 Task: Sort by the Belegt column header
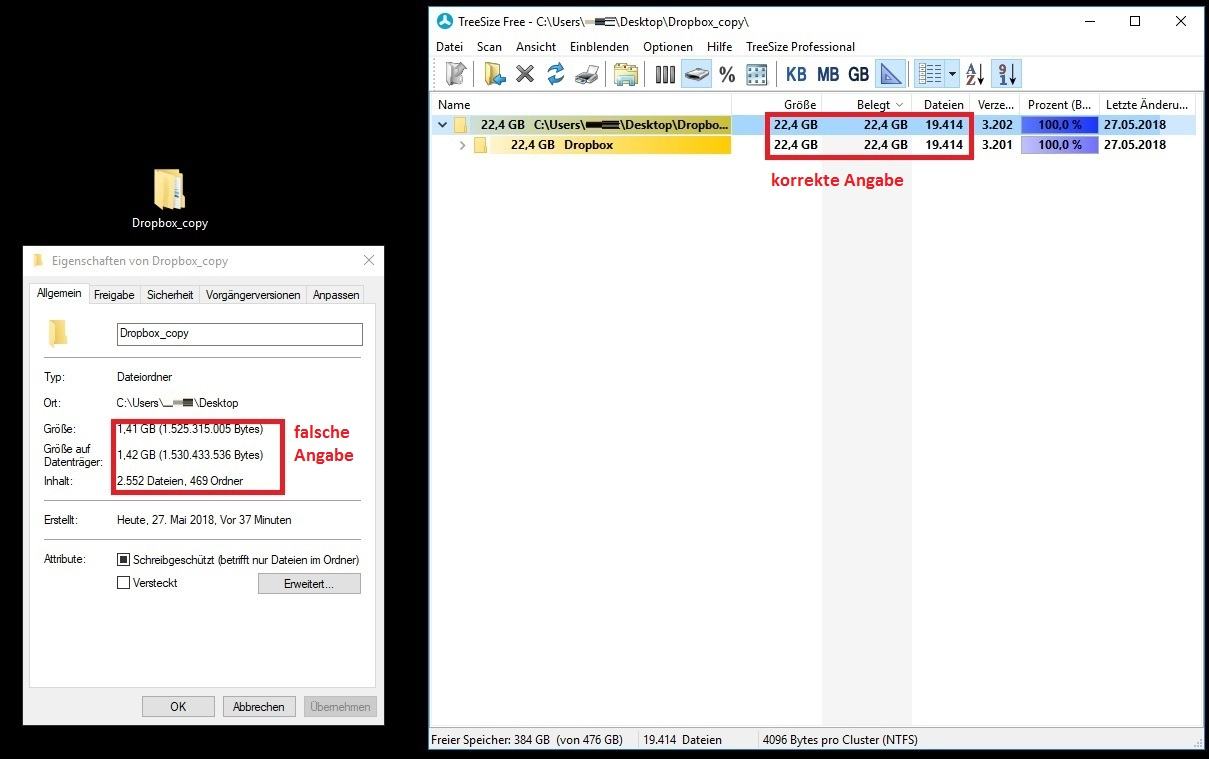867,104
